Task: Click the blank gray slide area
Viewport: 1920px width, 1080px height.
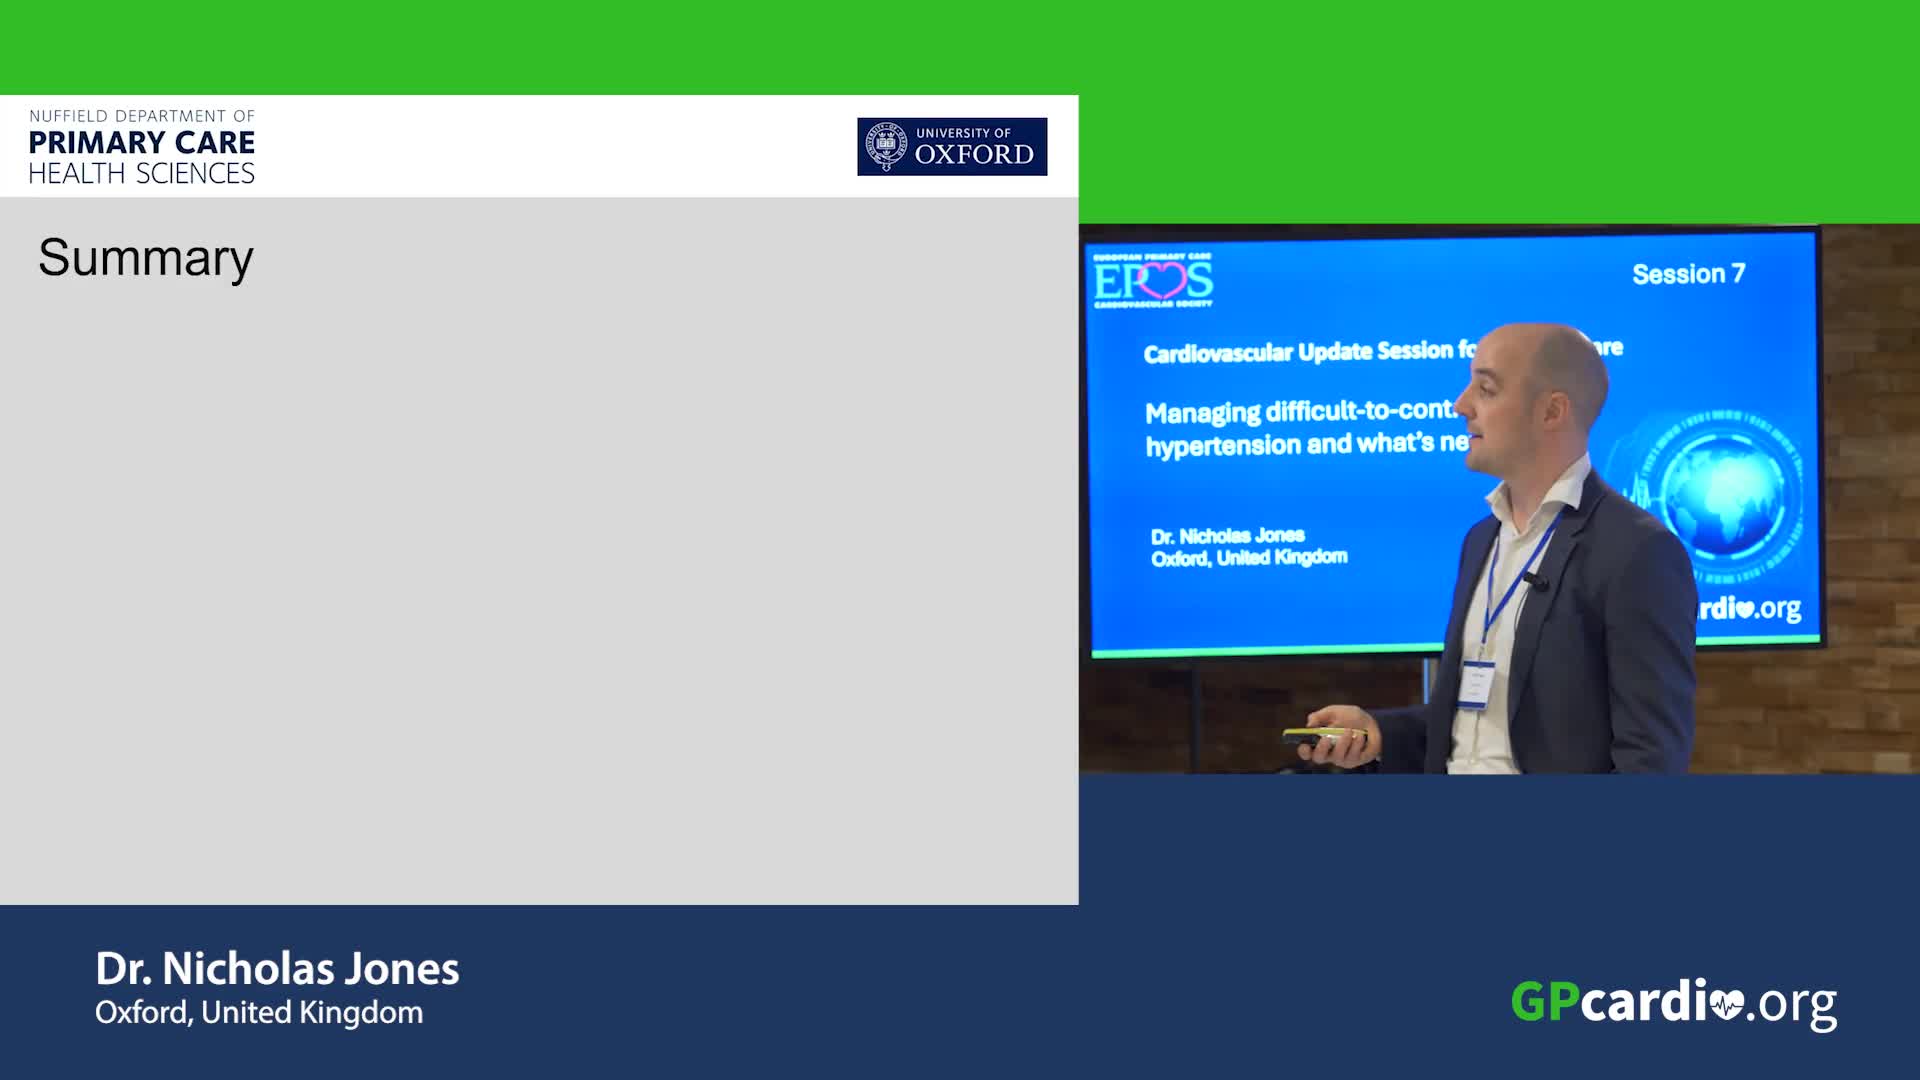Action: pyautogui.click(x=539, y=600)
